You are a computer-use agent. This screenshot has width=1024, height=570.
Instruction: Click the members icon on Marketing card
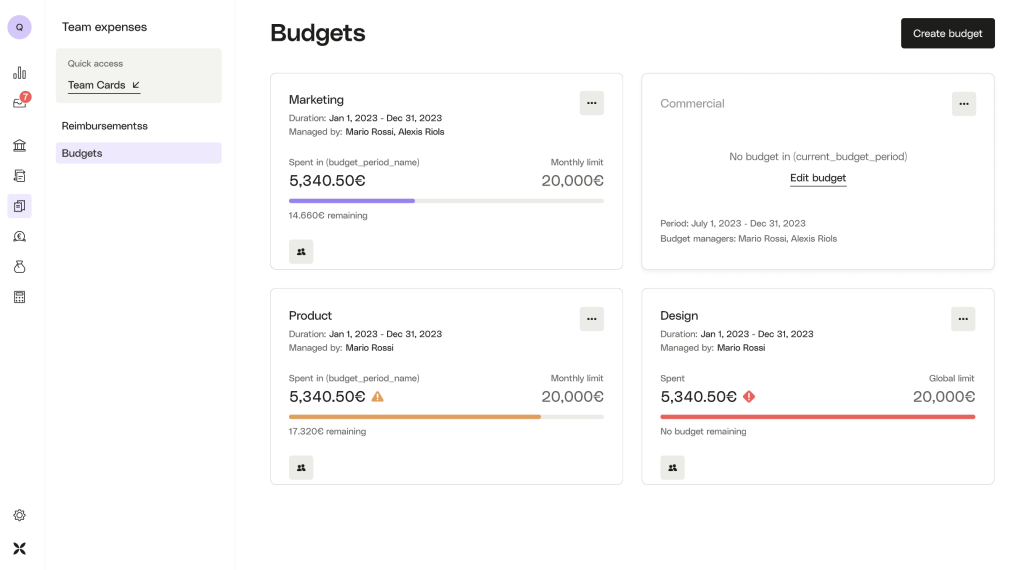(x=301, y=252)
